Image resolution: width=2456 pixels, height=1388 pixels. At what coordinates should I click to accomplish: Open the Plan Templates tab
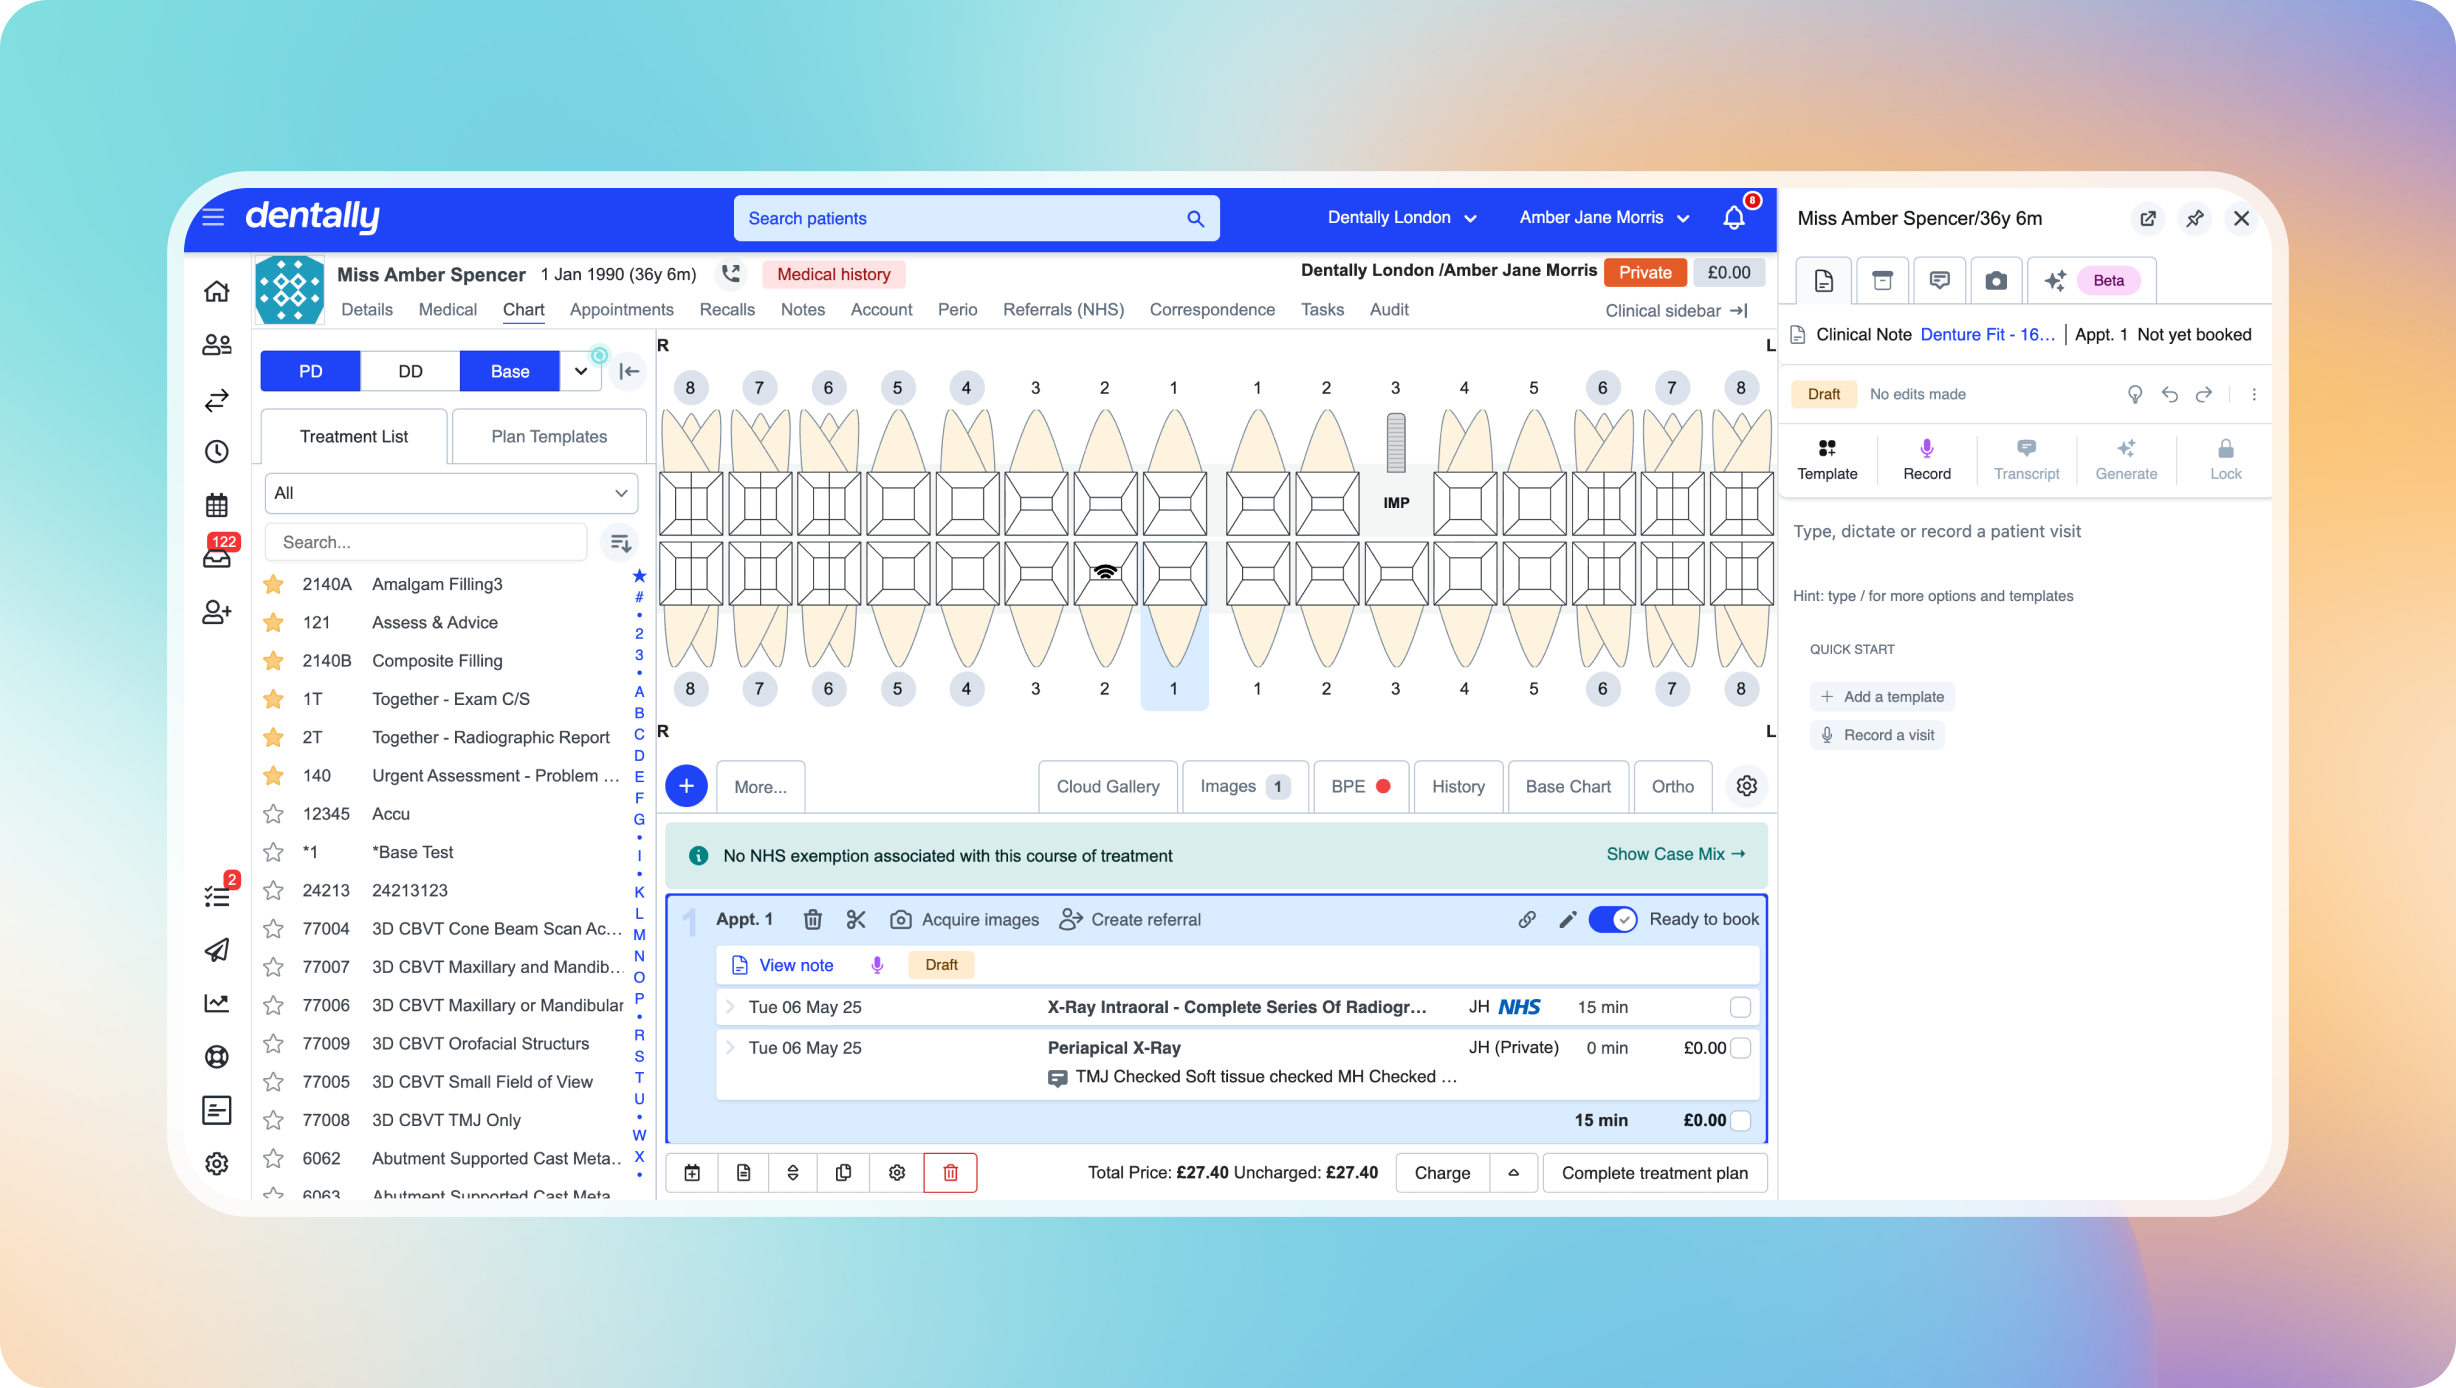coord(549,436)
